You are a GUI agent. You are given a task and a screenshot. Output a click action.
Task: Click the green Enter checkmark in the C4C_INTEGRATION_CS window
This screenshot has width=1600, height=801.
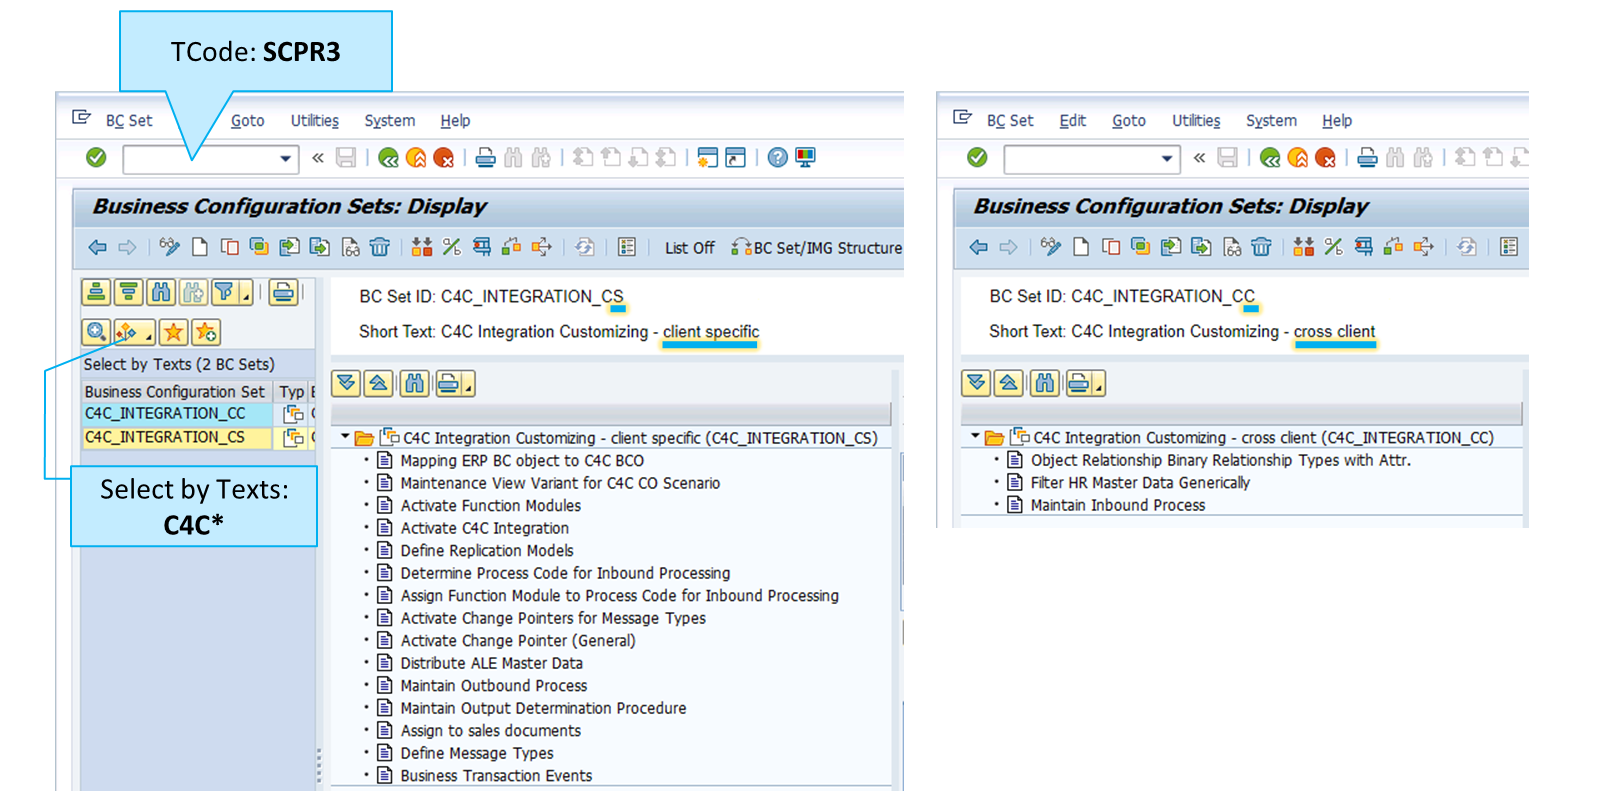[x=96, y=157]
